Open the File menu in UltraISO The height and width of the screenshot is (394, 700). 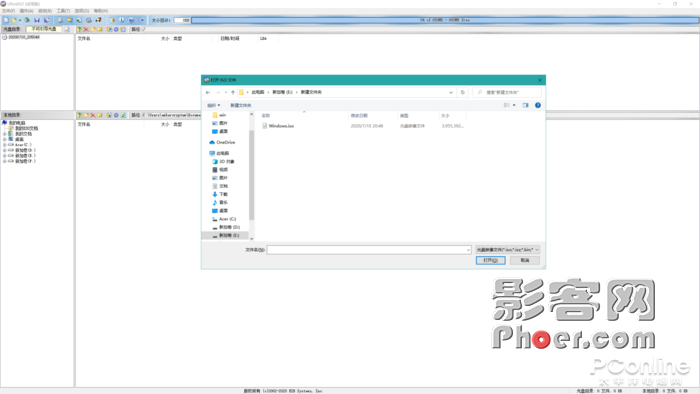[8, 11]
